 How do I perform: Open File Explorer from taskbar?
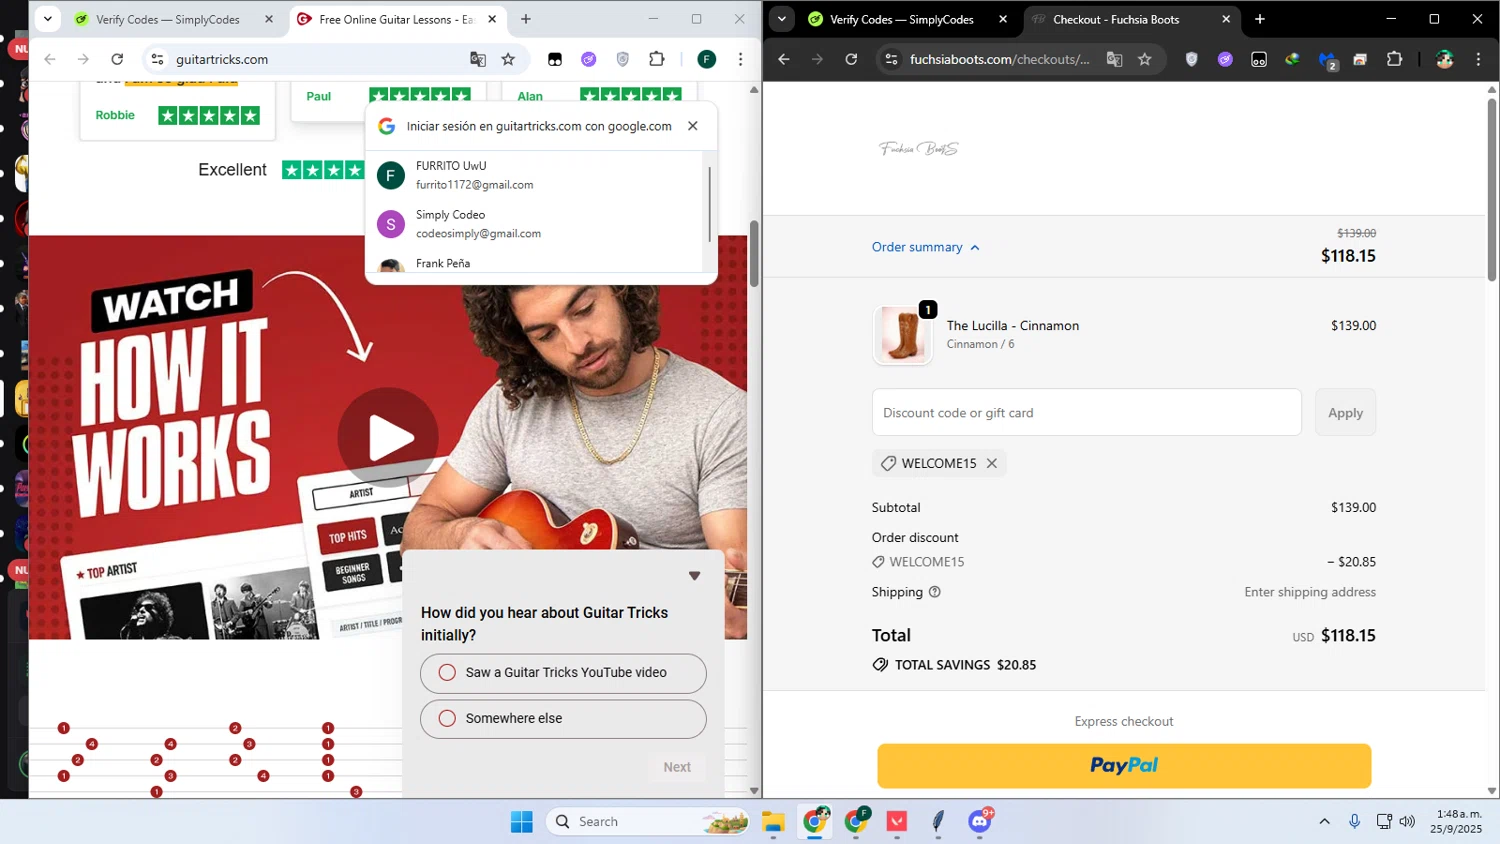coord(773,821)
